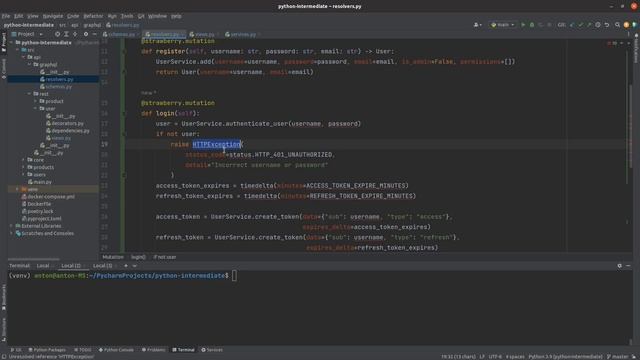
Task: Expand the product folder in tree
Action: (35, 101)
